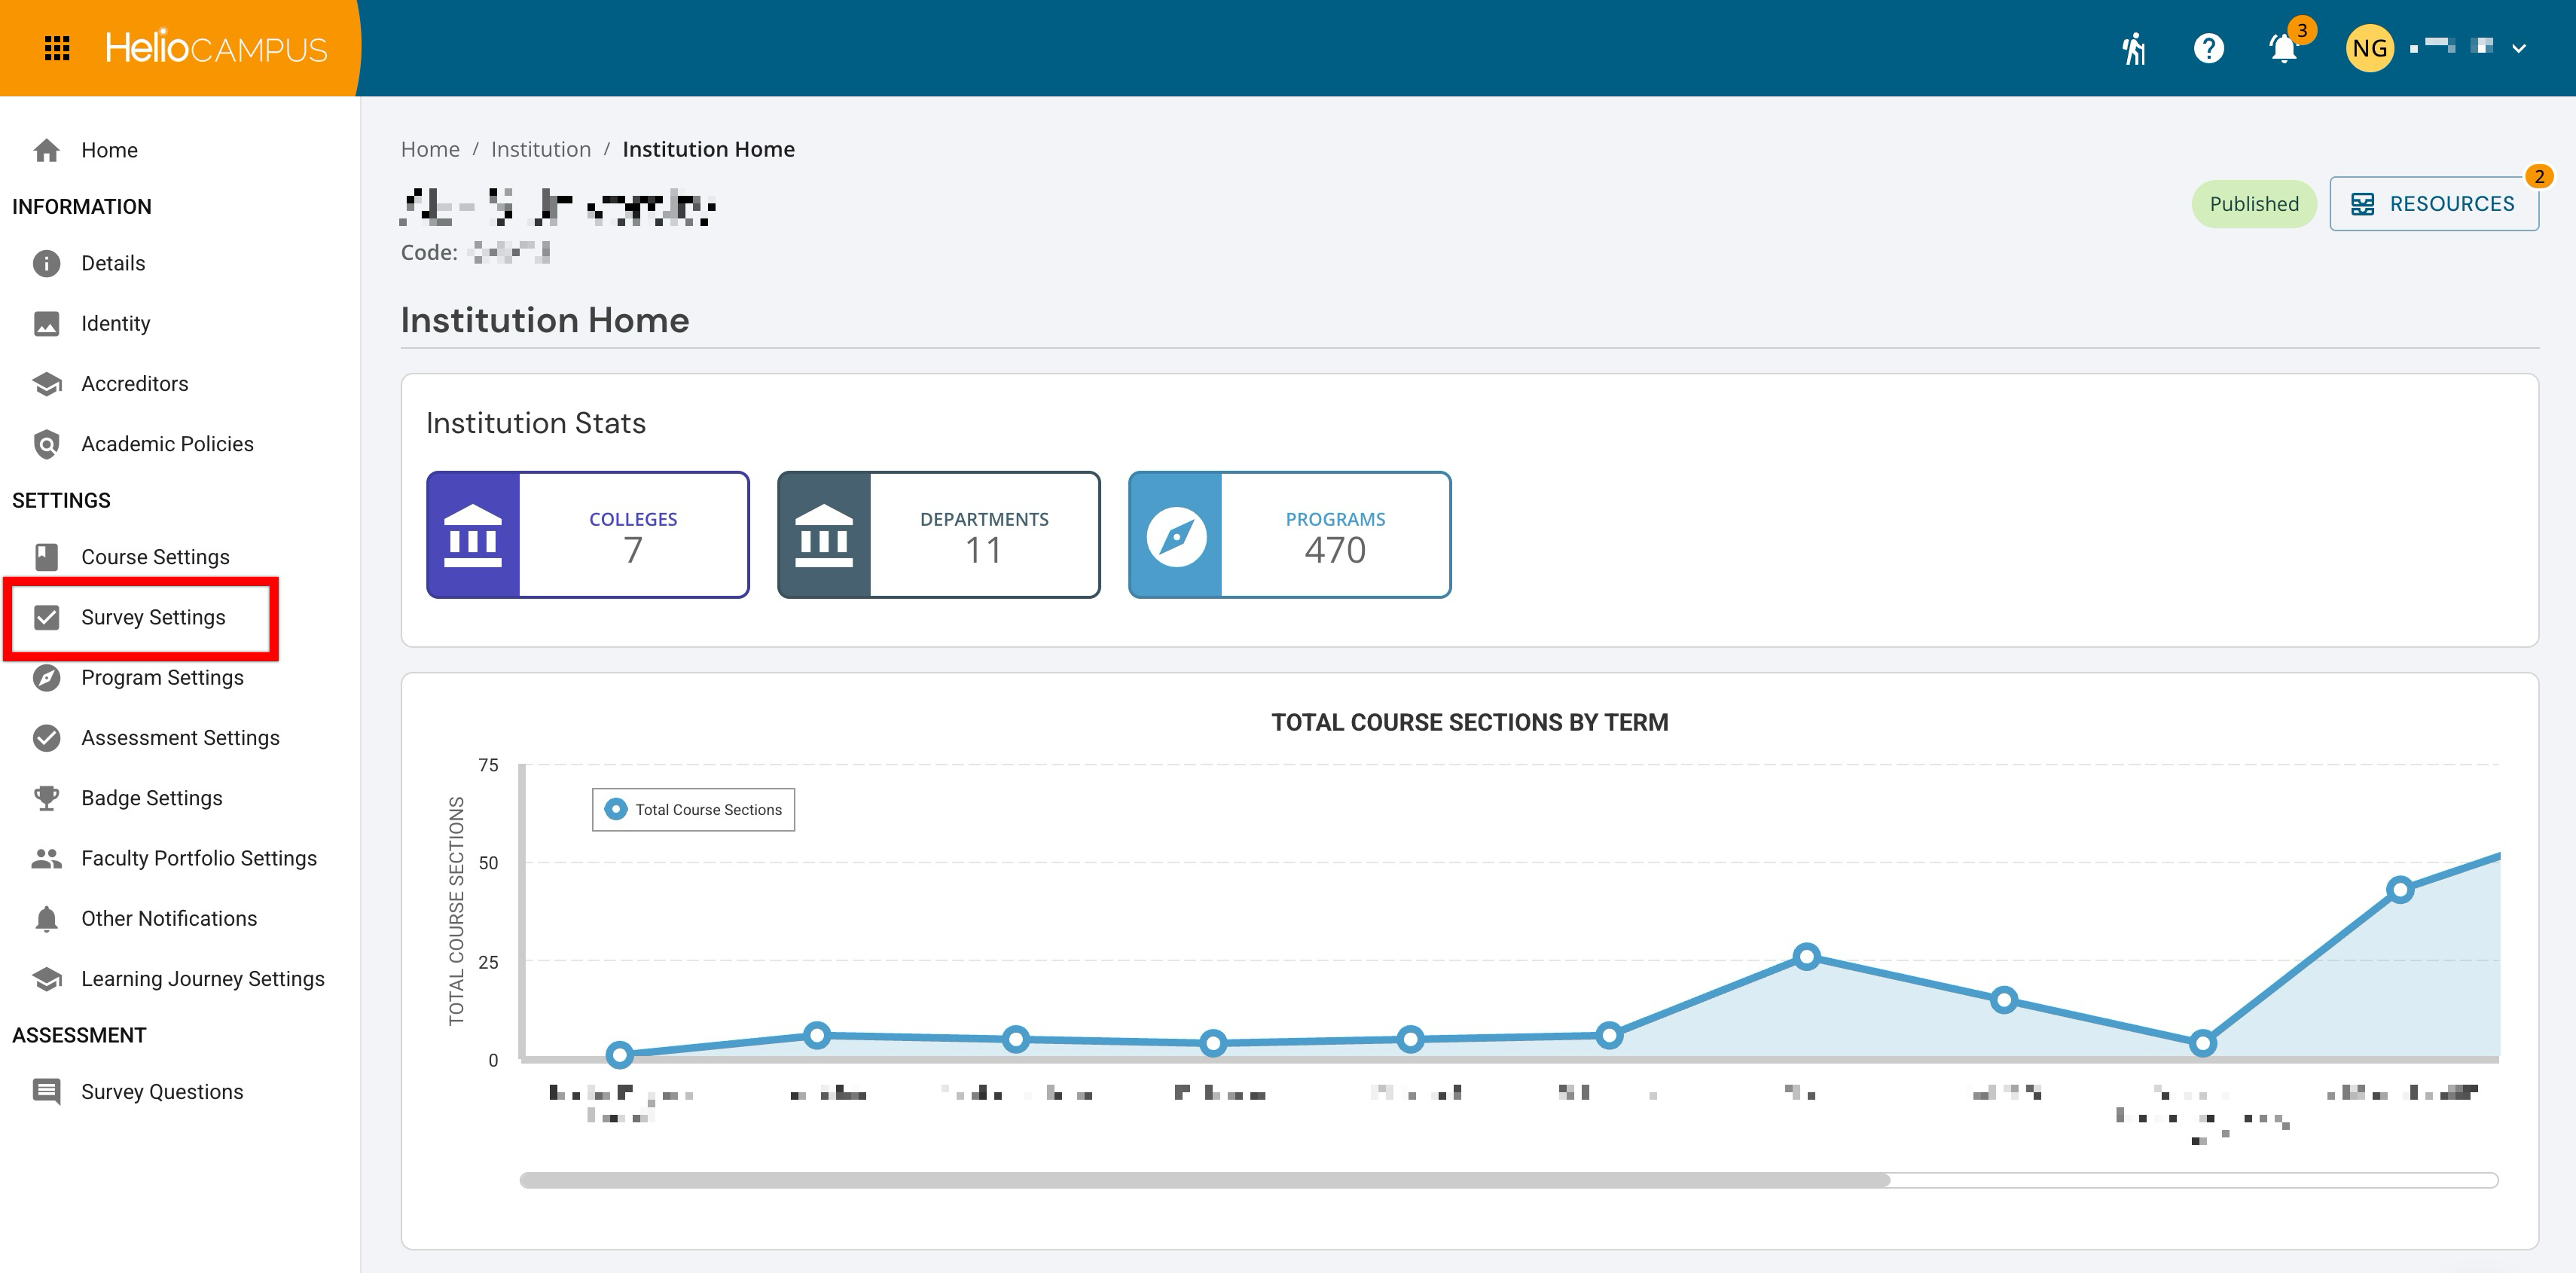Open the walking-person guided tour icon

pyautogui.click(x=2133, y=48)
